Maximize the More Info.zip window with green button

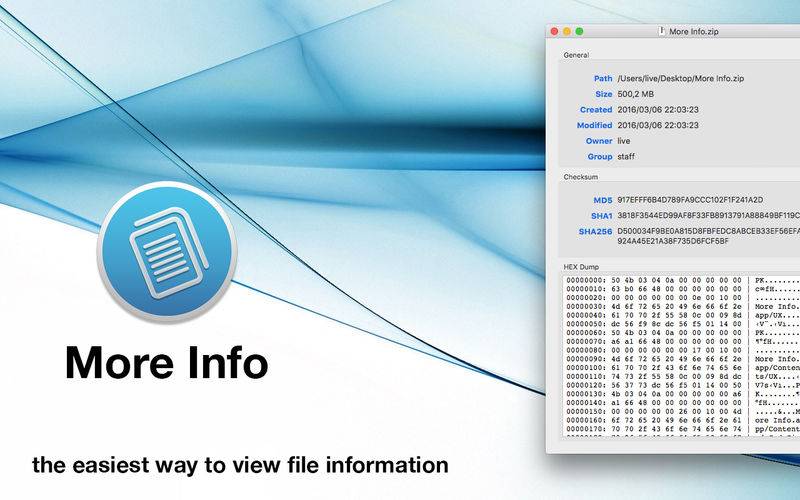click(580, 32)
